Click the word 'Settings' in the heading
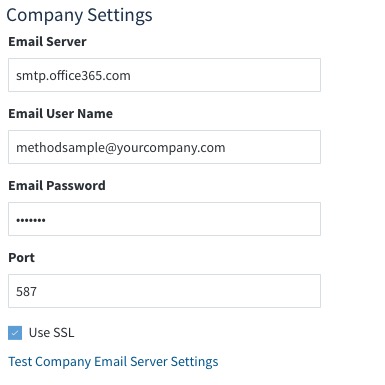The width and height of the screenshot is (385, 385). click(120, 16)
